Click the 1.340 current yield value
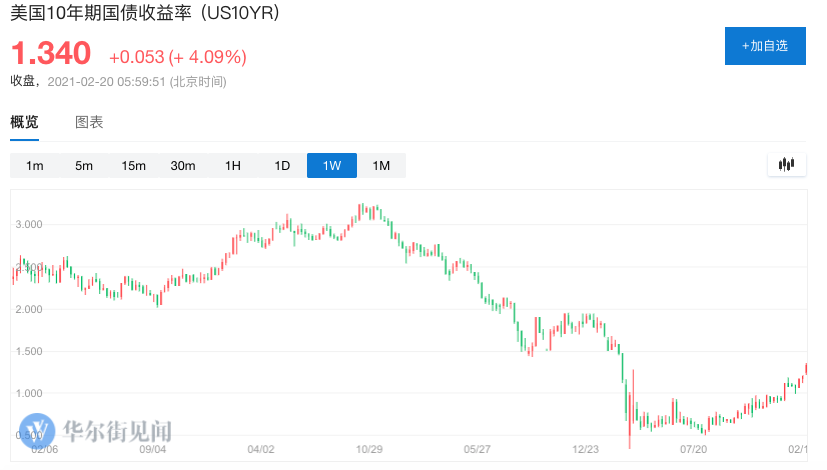827x470 pixels. click(50, 53)
